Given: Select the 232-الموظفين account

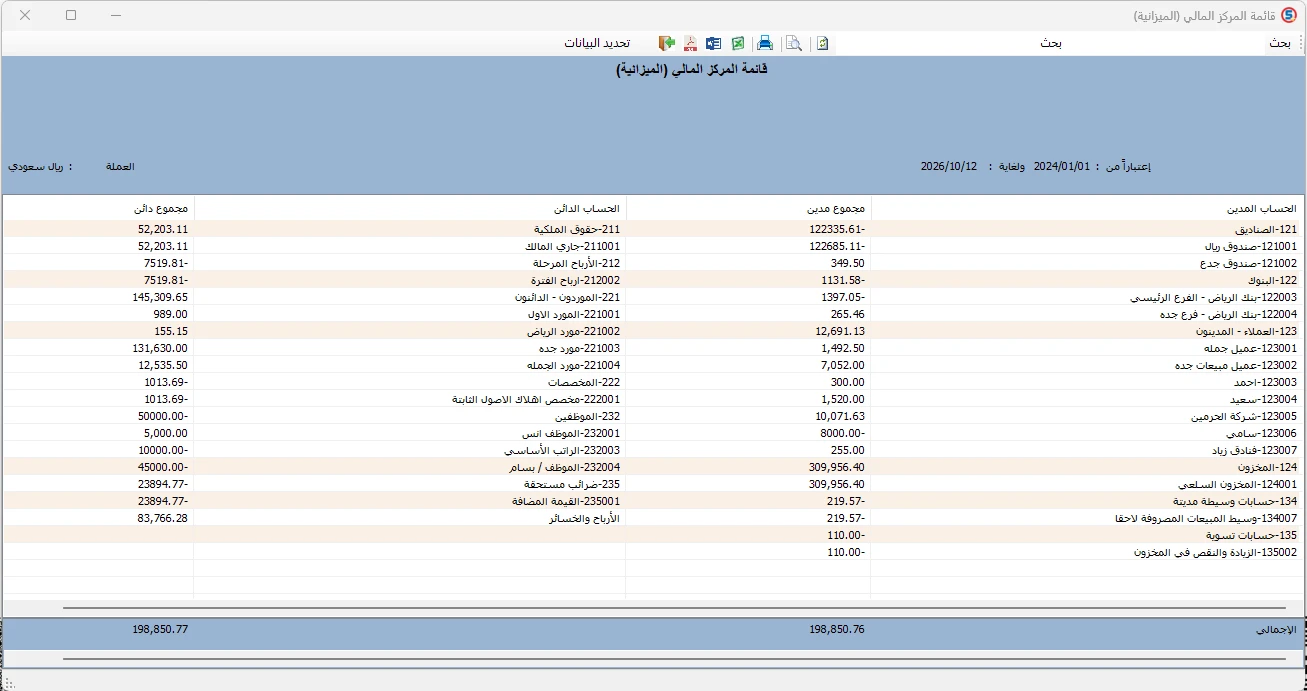Looking at the screenshot, I should [x=586, y=416].
